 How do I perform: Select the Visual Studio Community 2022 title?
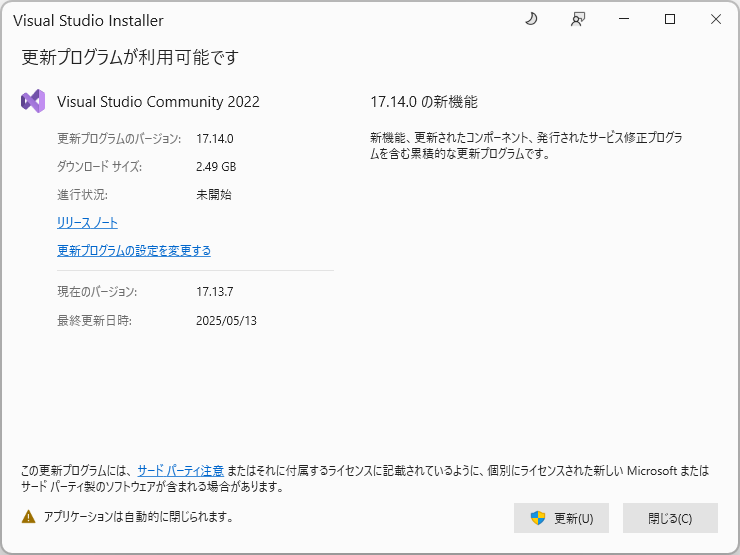click(158, 101)
